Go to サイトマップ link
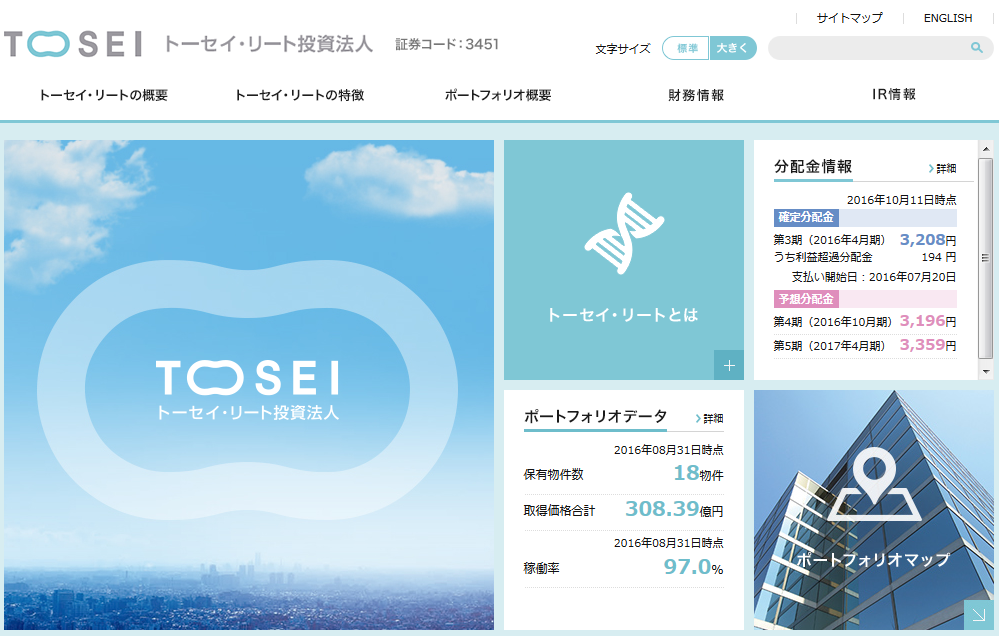 point(849,18)
